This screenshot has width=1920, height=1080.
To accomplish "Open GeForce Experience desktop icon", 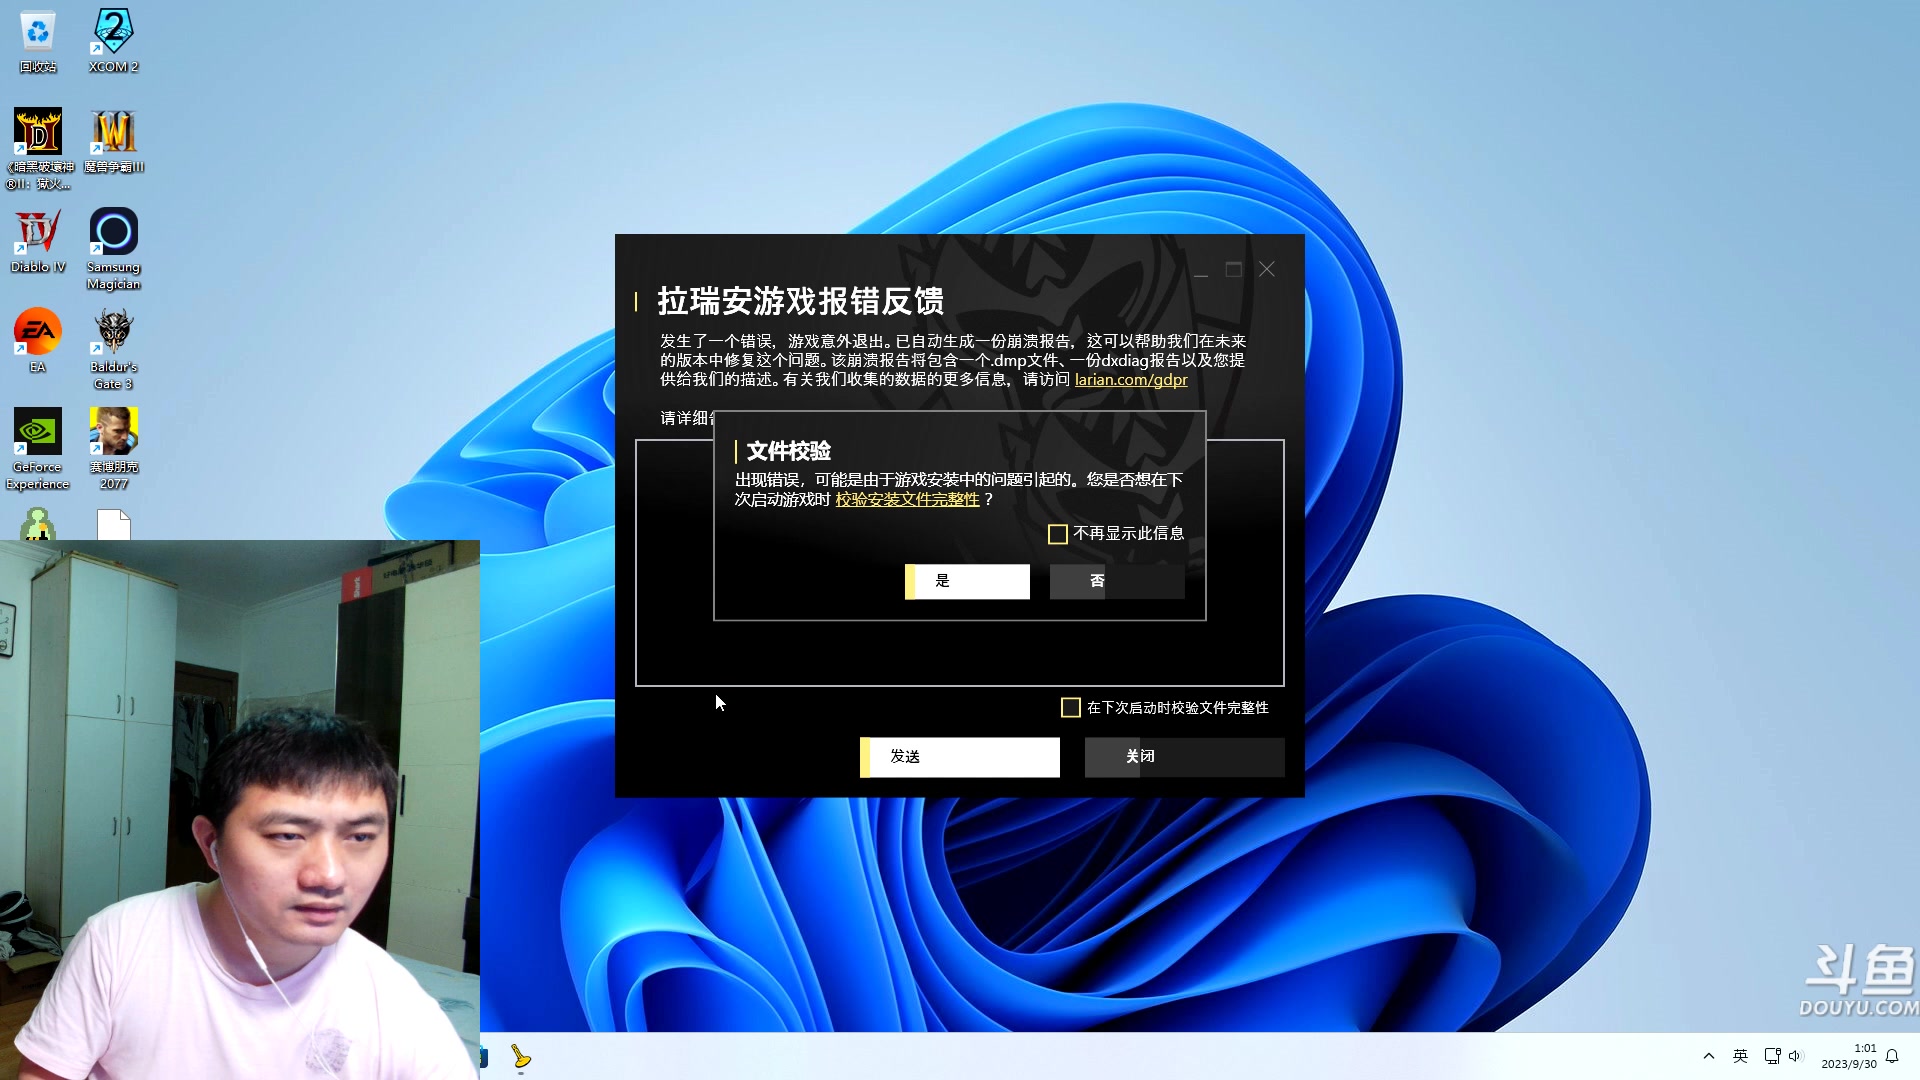I will 38,448.
